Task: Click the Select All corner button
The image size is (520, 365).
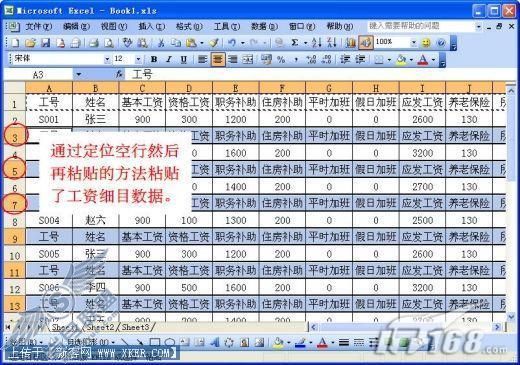Action: tap(15, 88)
